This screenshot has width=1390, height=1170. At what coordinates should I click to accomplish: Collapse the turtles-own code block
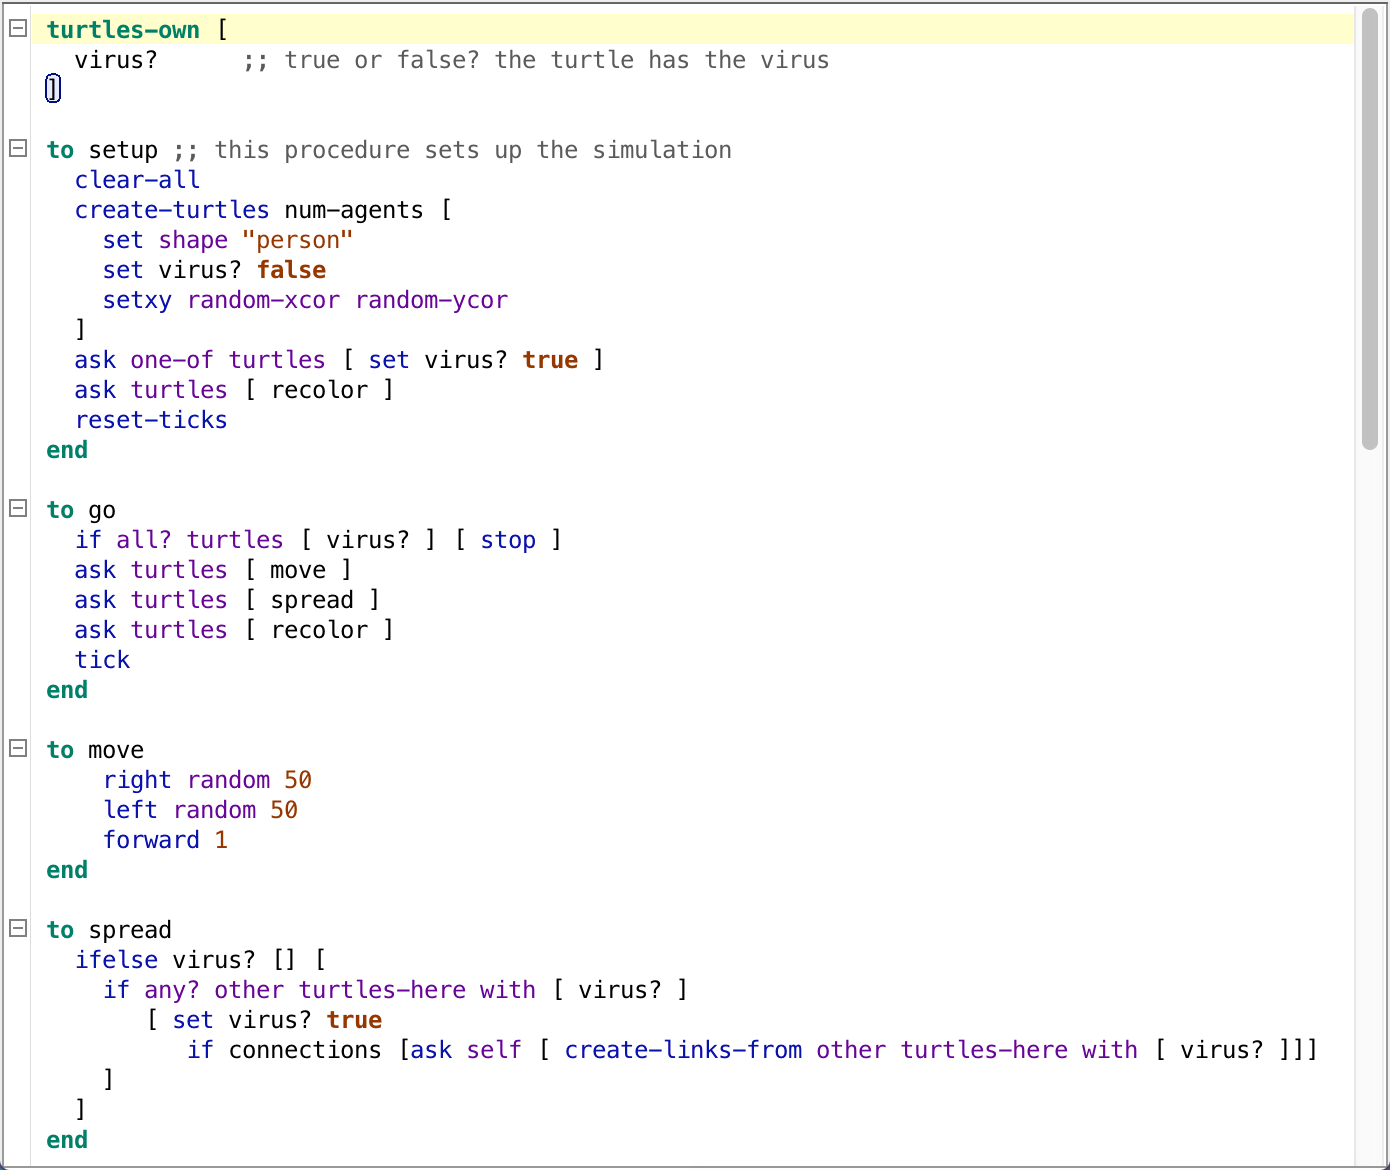[x=16, y=29]
